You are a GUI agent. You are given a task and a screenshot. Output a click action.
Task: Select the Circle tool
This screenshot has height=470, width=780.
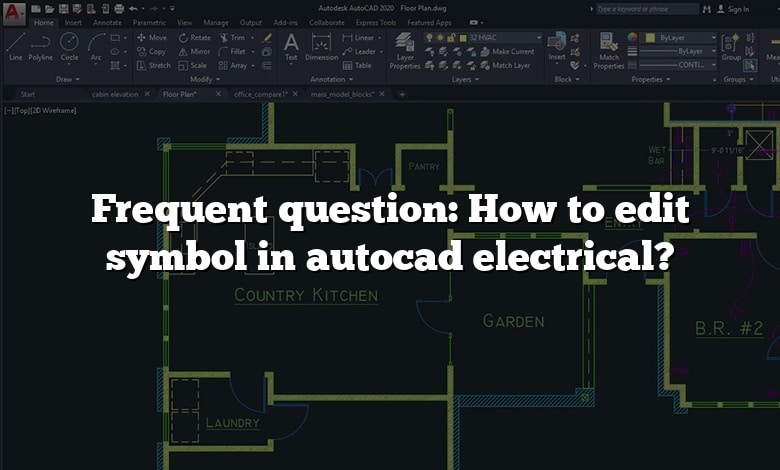tap(69, 47)
